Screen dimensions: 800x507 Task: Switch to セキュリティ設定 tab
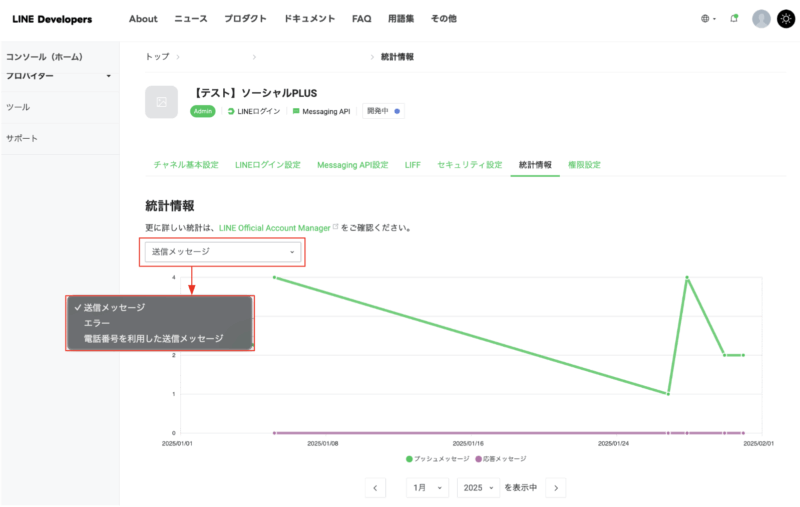[469, 165]
